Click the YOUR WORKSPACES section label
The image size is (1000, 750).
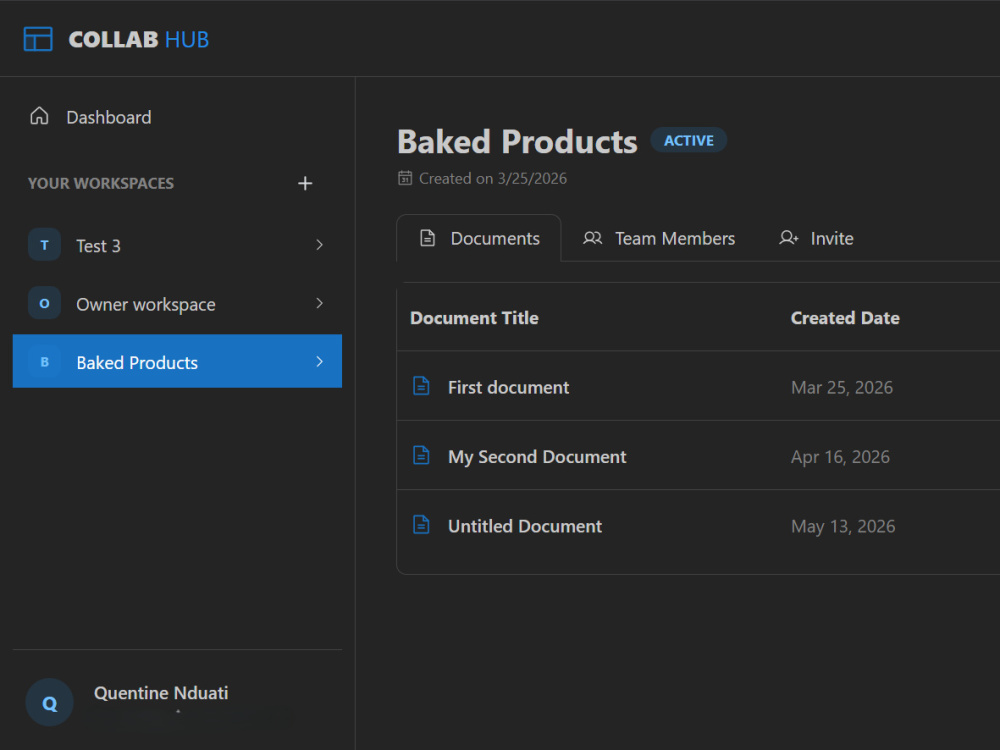pyautogui.click(x=101, y=184)
